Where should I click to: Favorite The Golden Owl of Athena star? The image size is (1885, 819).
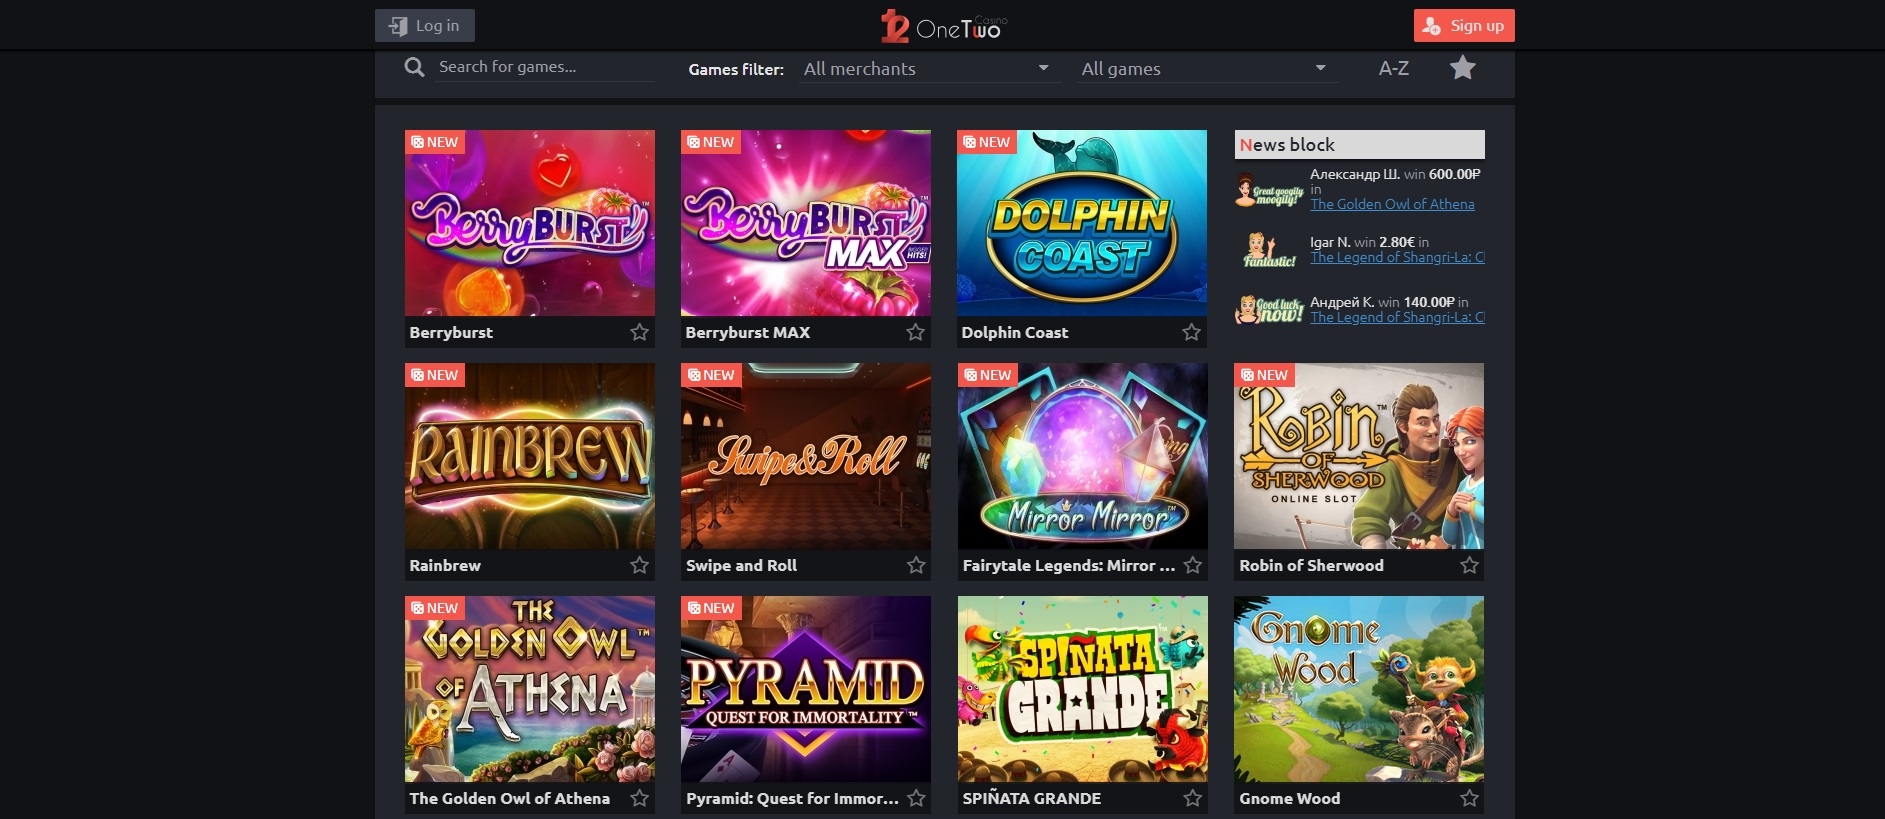point(639,798)
